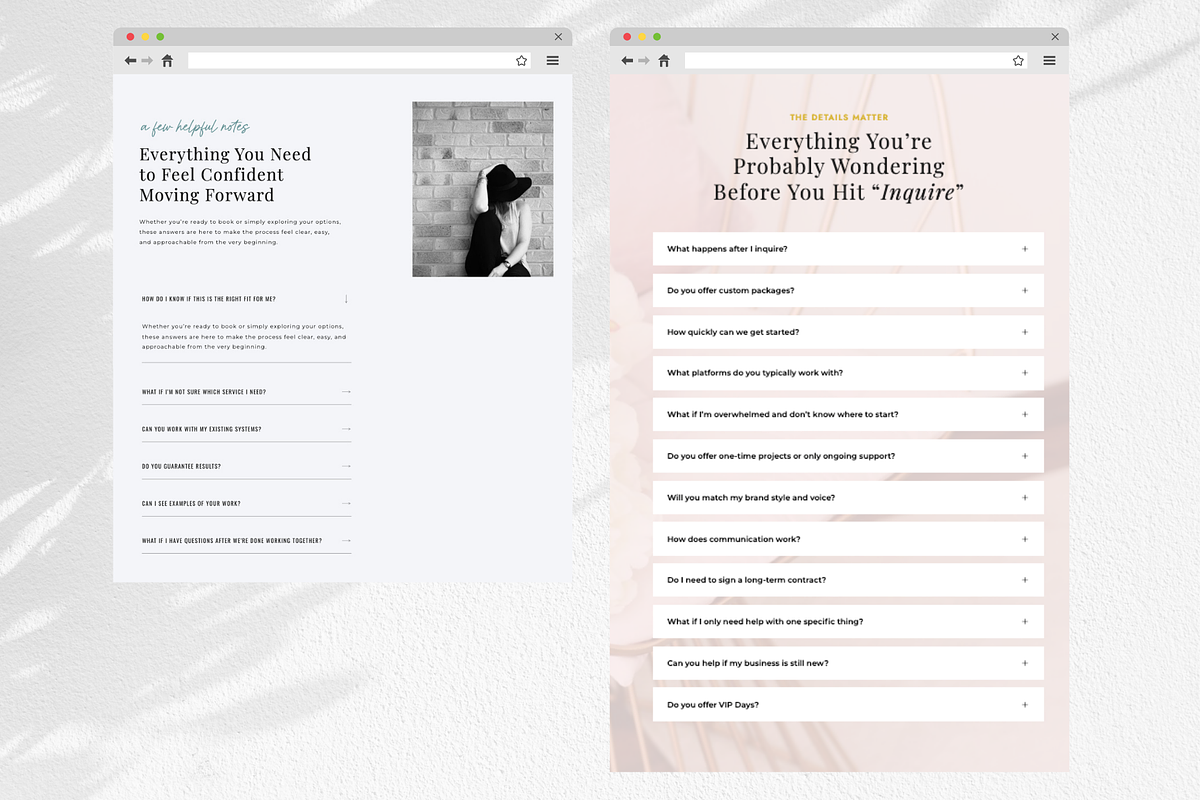1200x800 pixels.
Task: Close right browser window with X
Action: tap(1055, 37)
